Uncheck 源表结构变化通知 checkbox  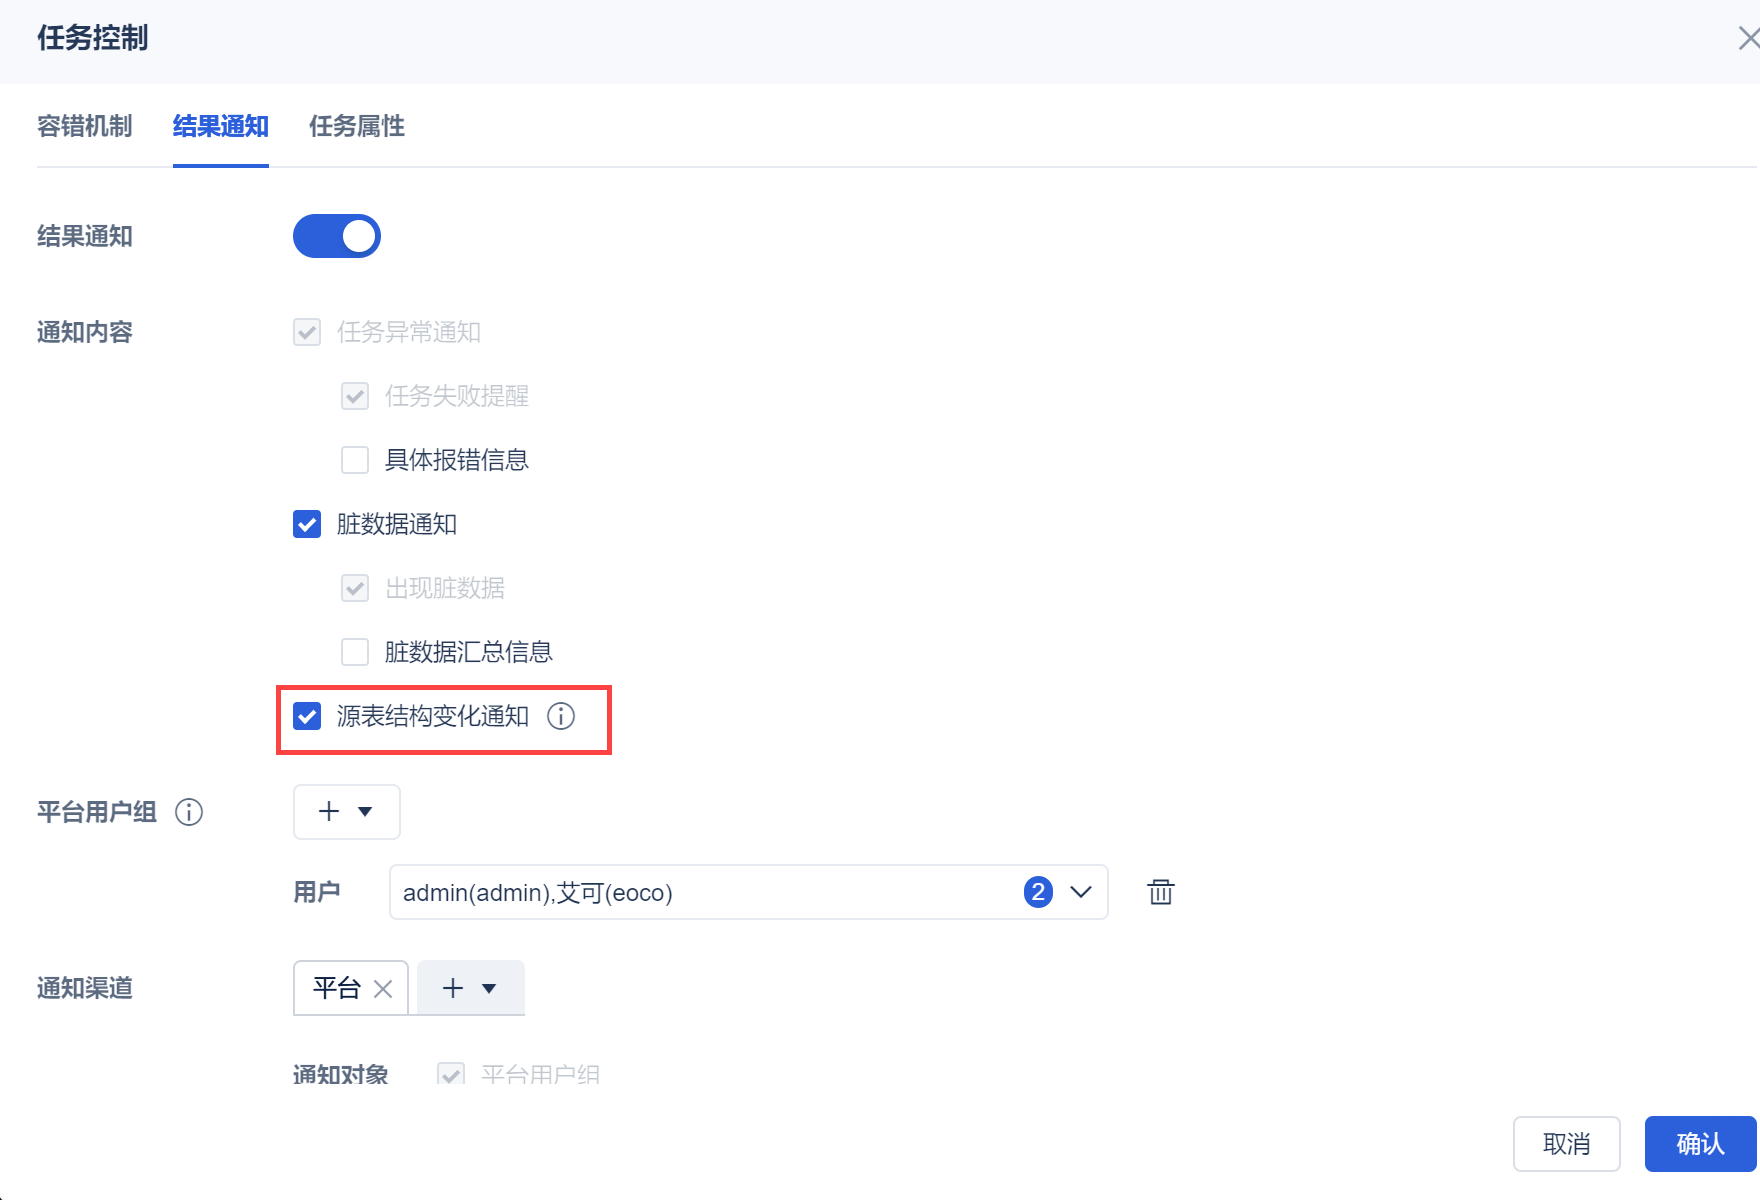click(307, 716)
